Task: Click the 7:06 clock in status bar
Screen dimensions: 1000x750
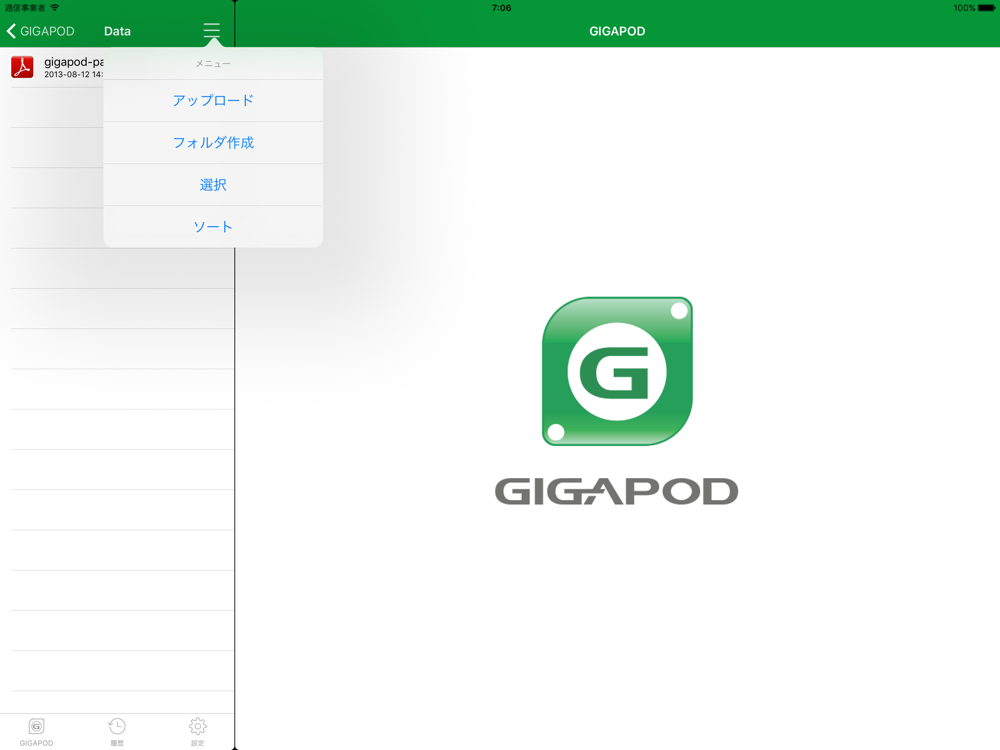Action: [x=501, y=8]
